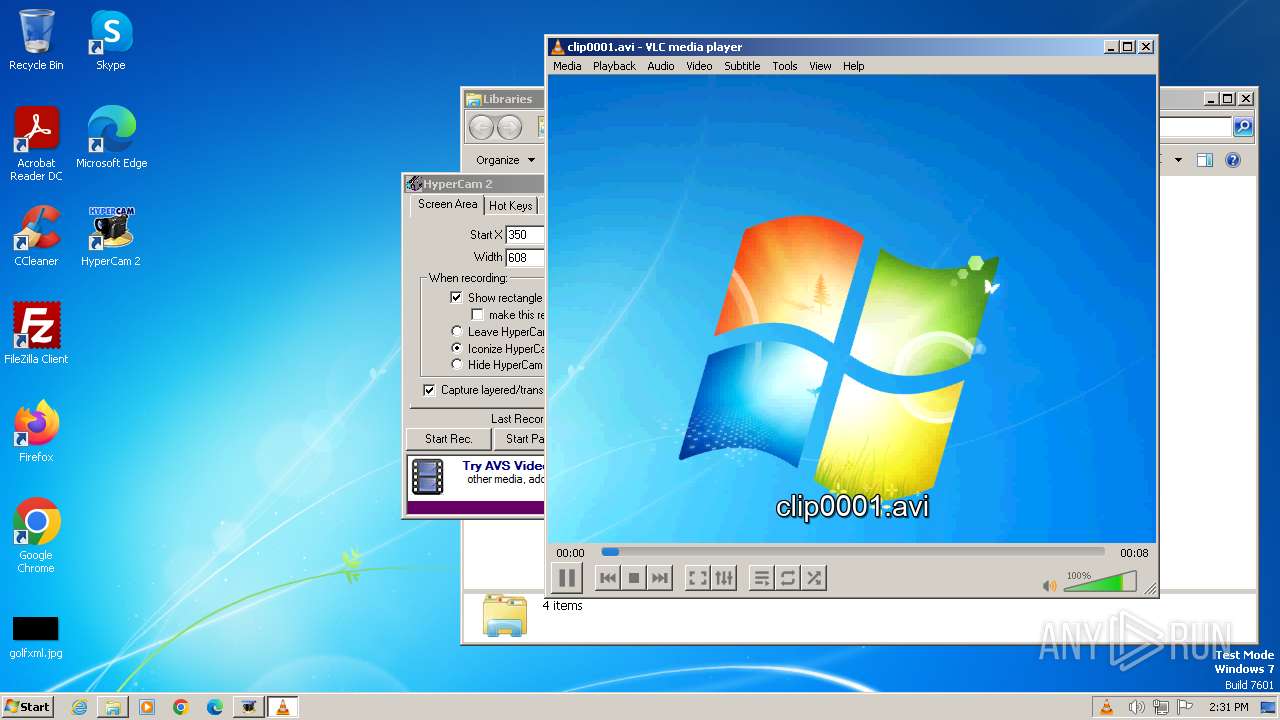
Task: Open the Tools menu in VLC
Action: (785, 66)
